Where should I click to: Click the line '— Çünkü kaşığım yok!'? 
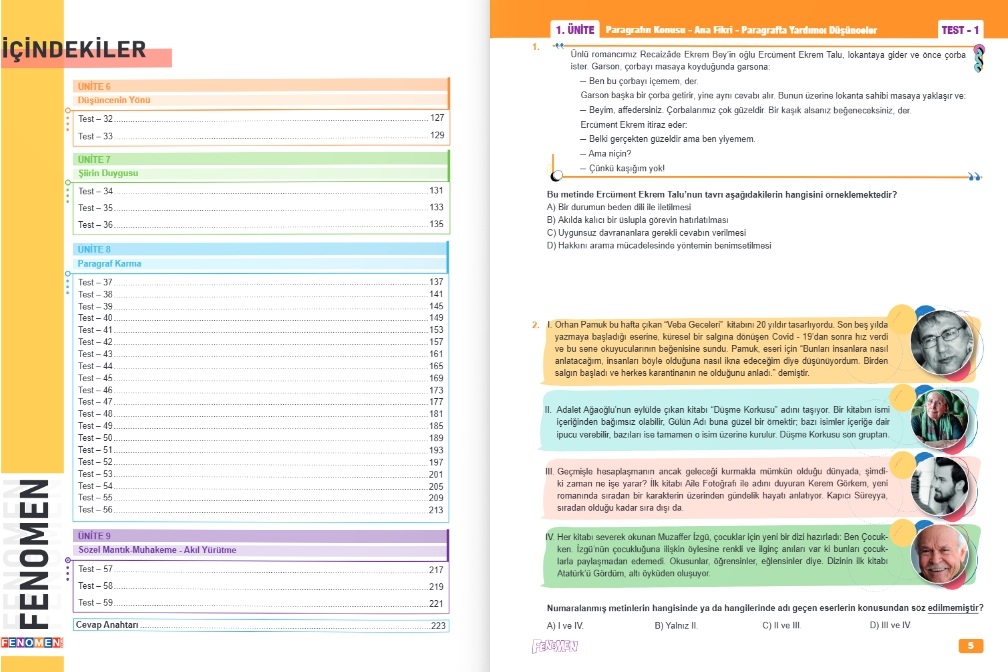tap(622, 168)
